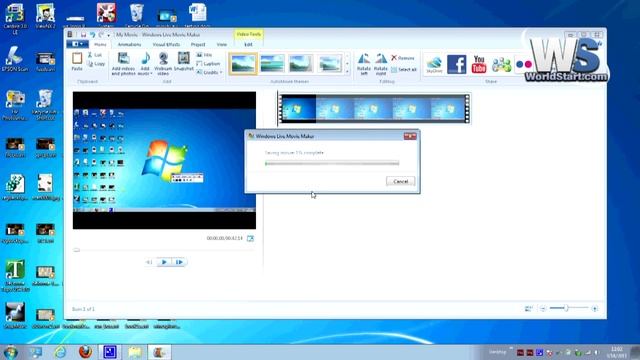
Task: Cancel the movie saving progress dialog
Action: (x=400, y=181)
